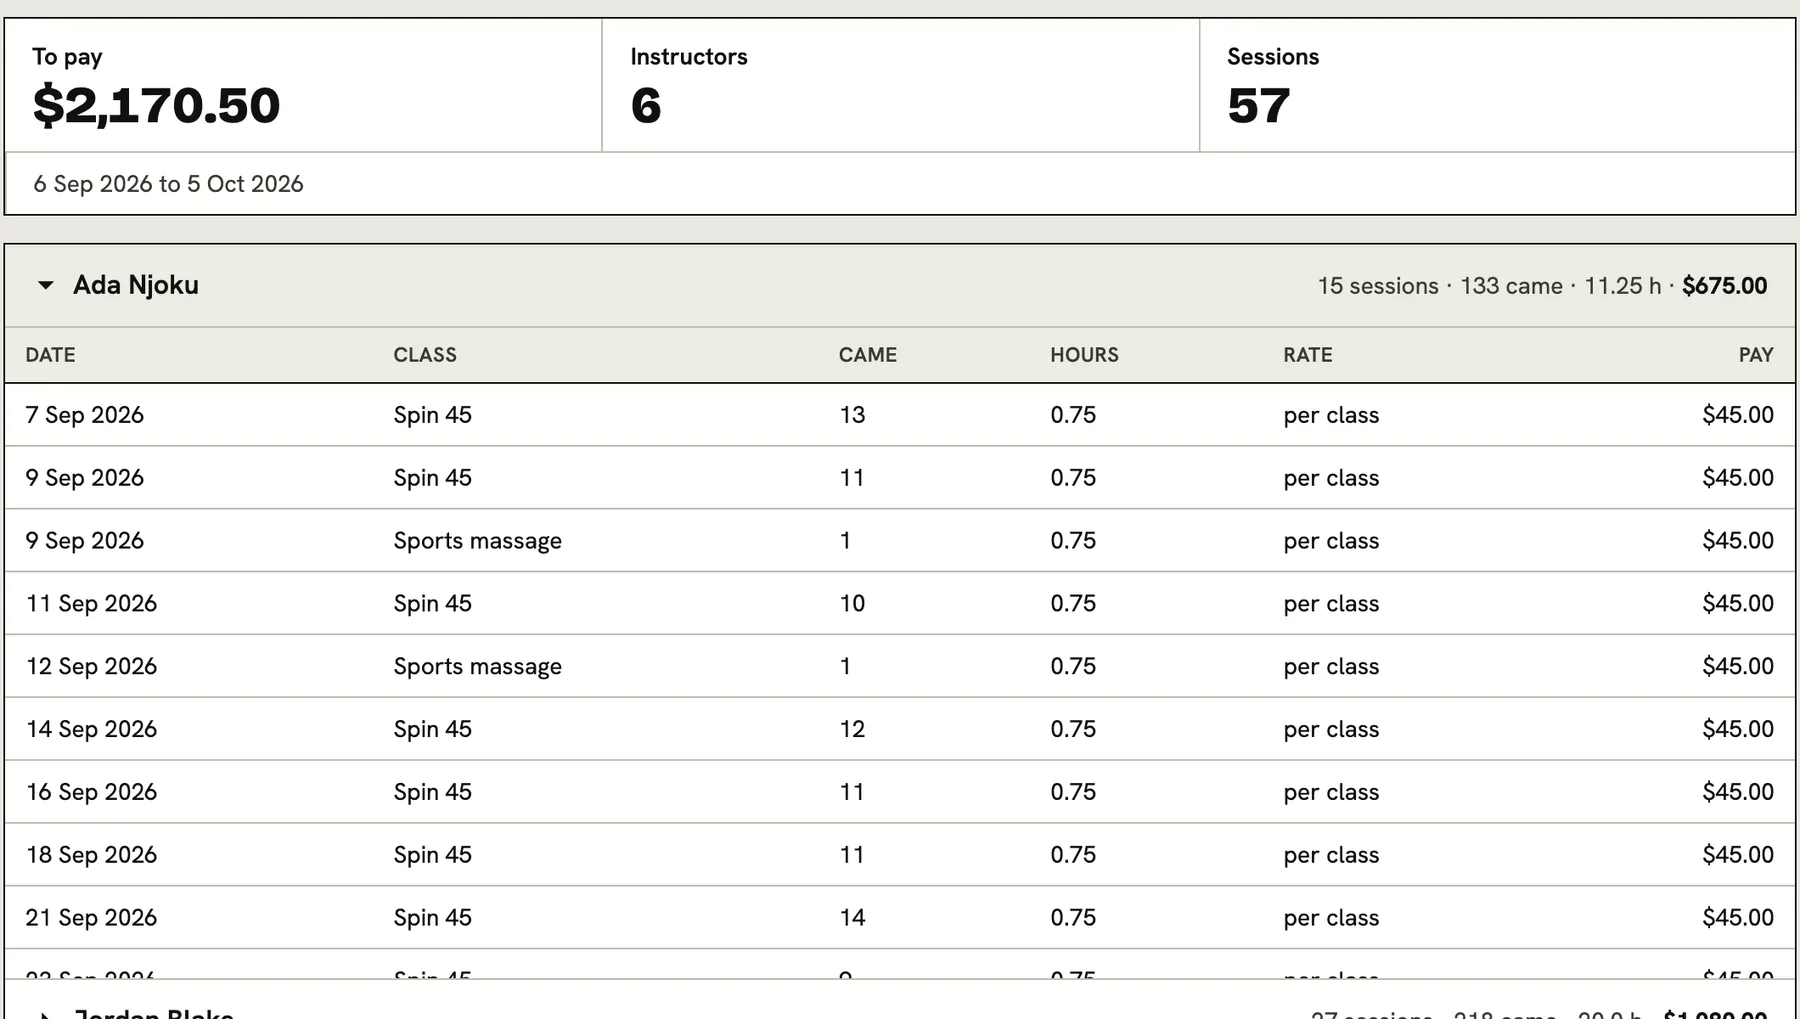This screenshot has width=1800, height=1019.
Task: Click attendance 12 in the 14 Sep row
Action: tap(852, 730)
